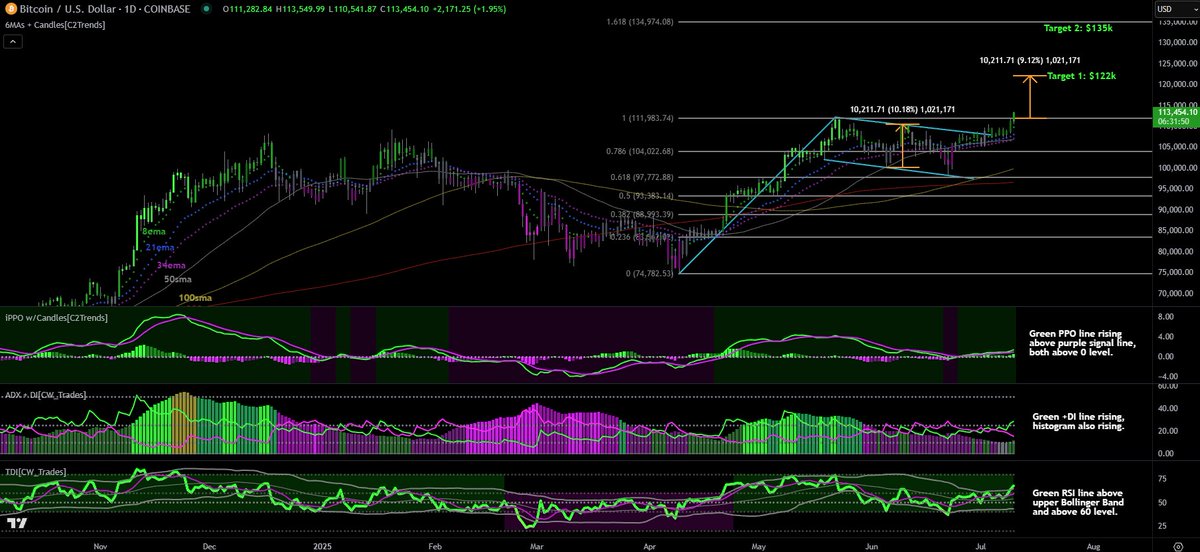
Task: Collapse the indicator legend with the arrow
Action: pos(14,42)
